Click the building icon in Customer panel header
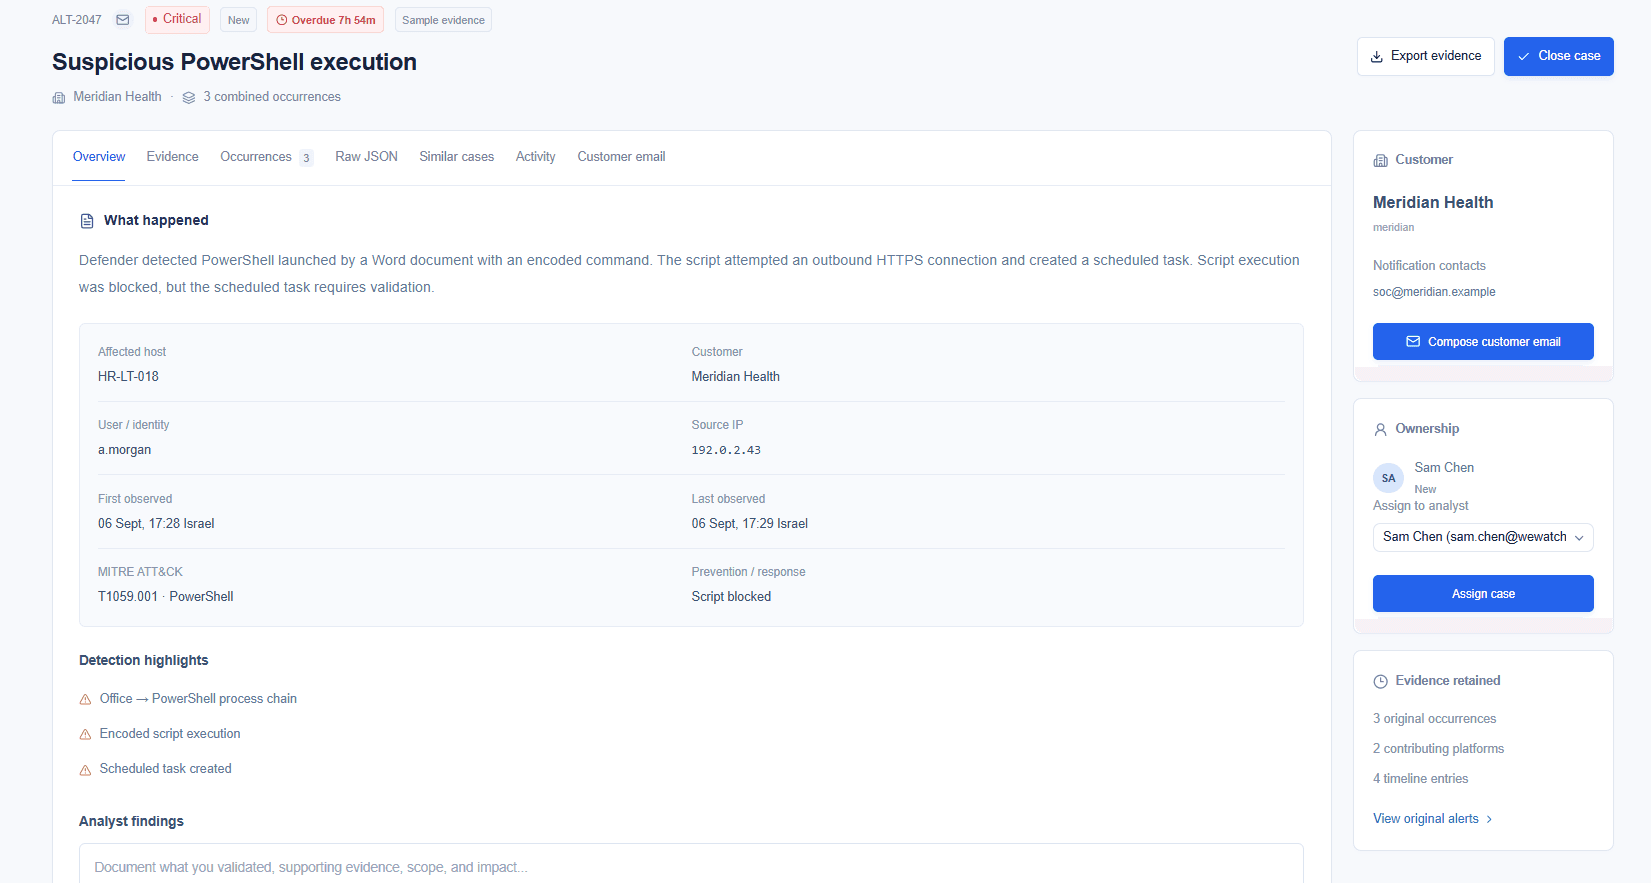 (1381, 160)
